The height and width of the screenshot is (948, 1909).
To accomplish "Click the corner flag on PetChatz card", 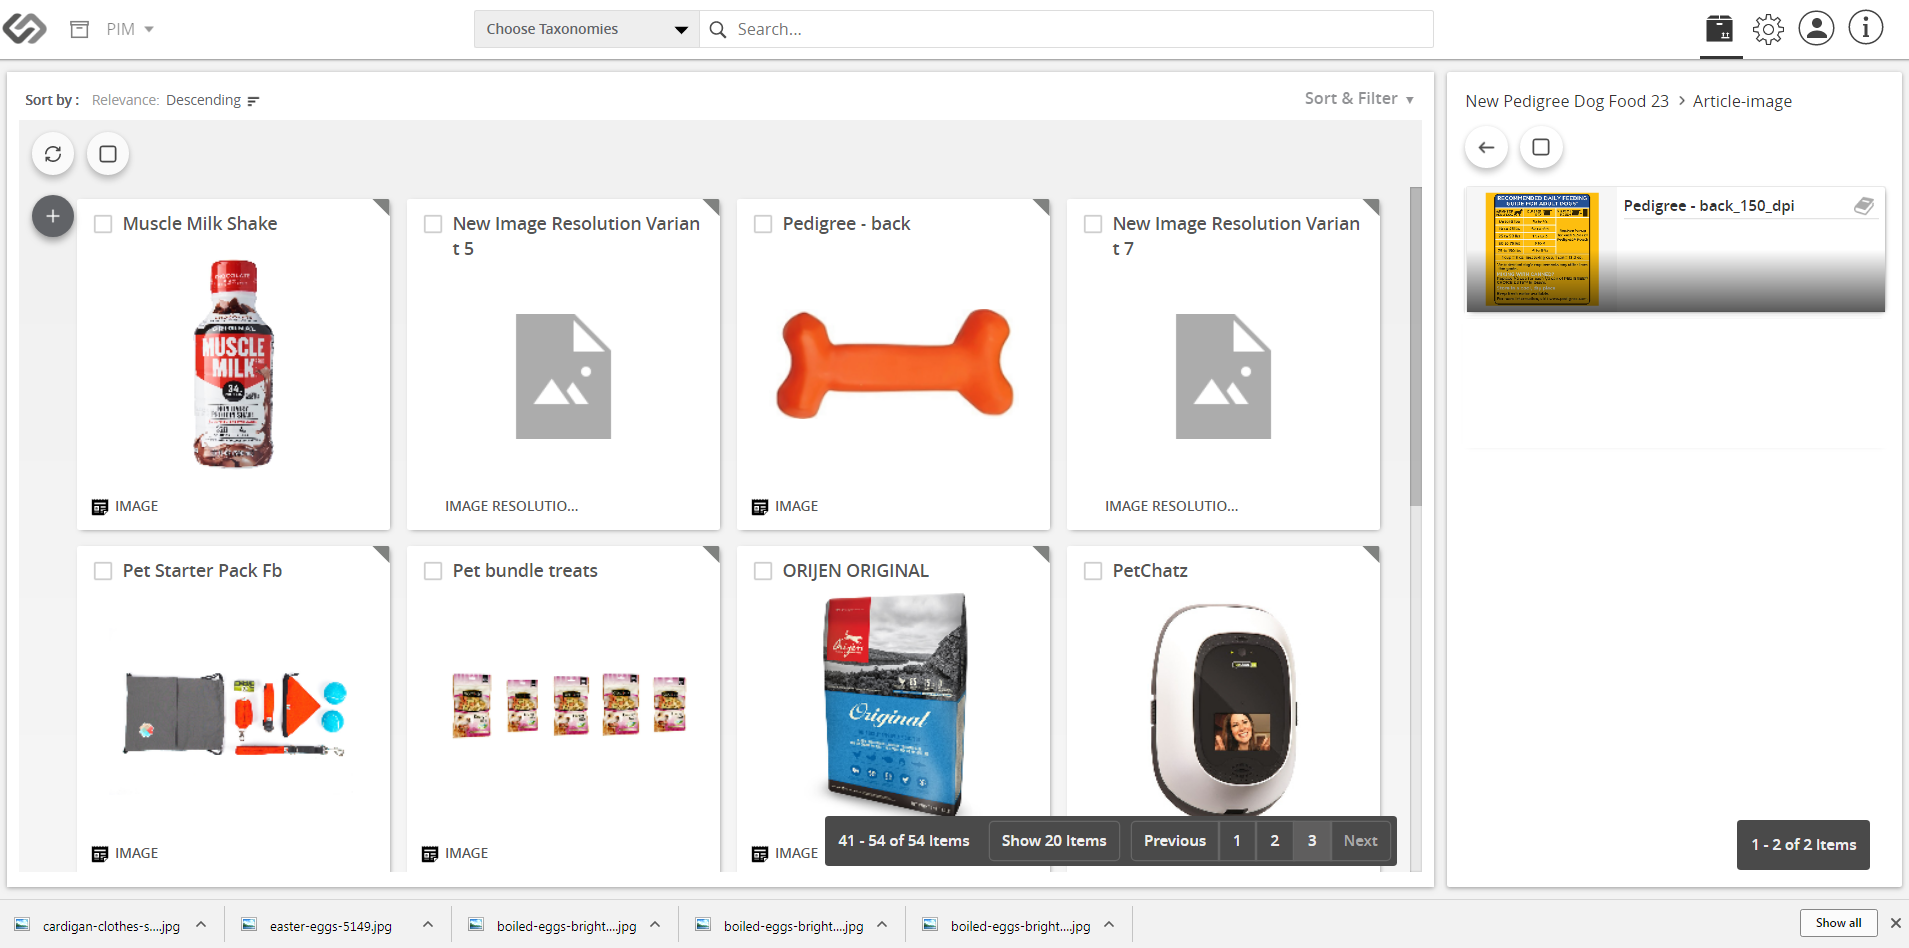I will (x=1372, y=553).
